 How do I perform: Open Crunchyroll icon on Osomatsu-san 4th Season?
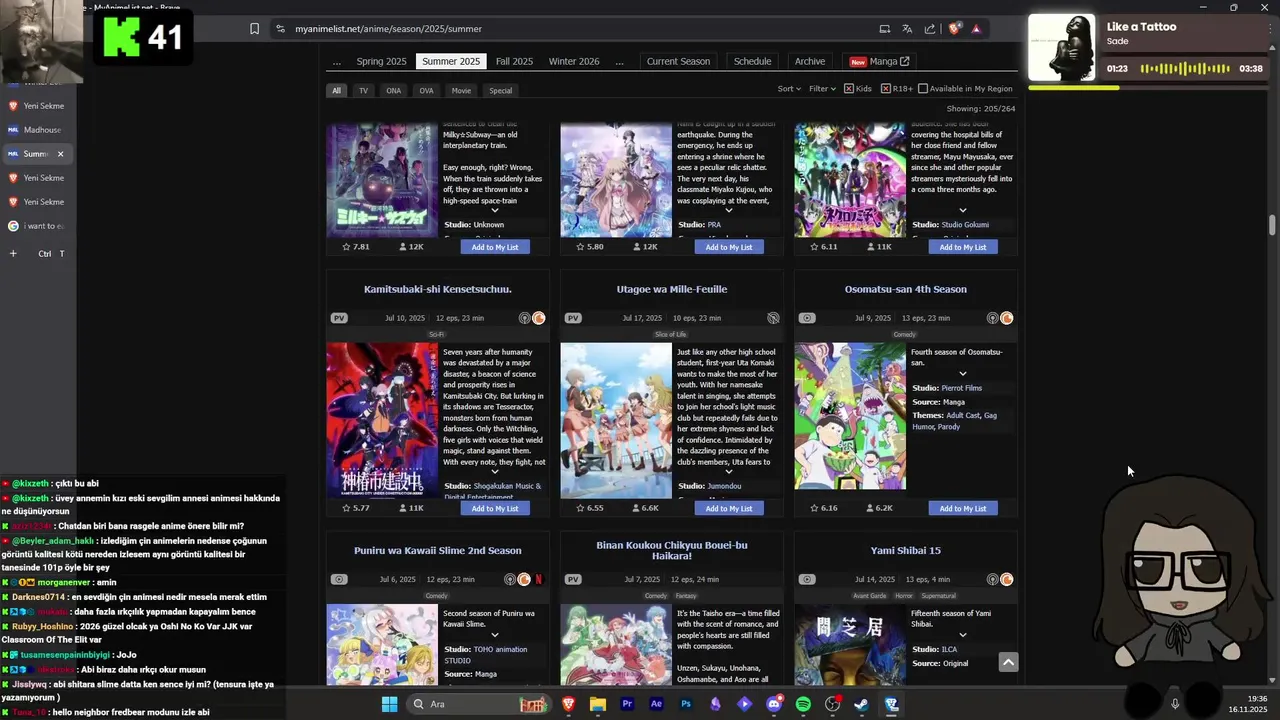pos(1006,318)
